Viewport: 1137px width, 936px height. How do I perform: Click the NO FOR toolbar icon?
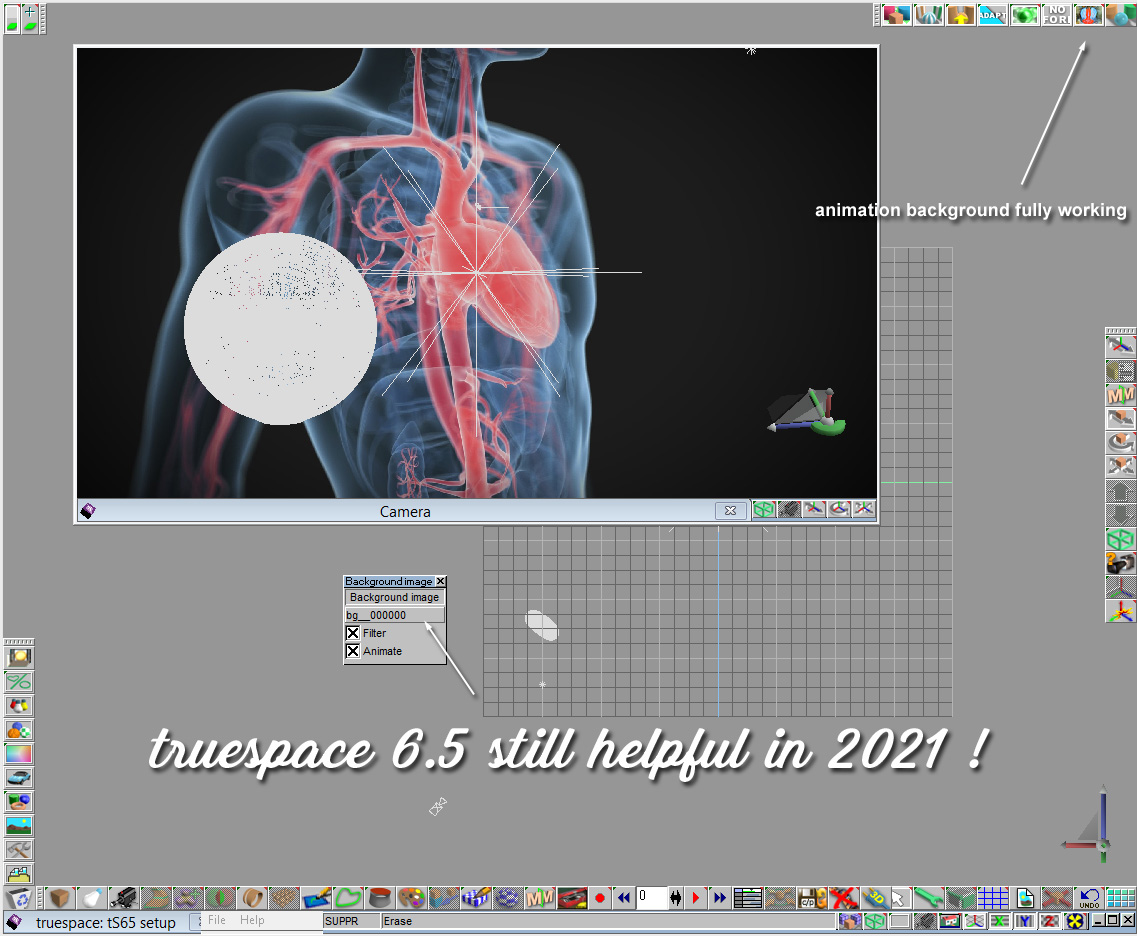(x=1056, y=15)
